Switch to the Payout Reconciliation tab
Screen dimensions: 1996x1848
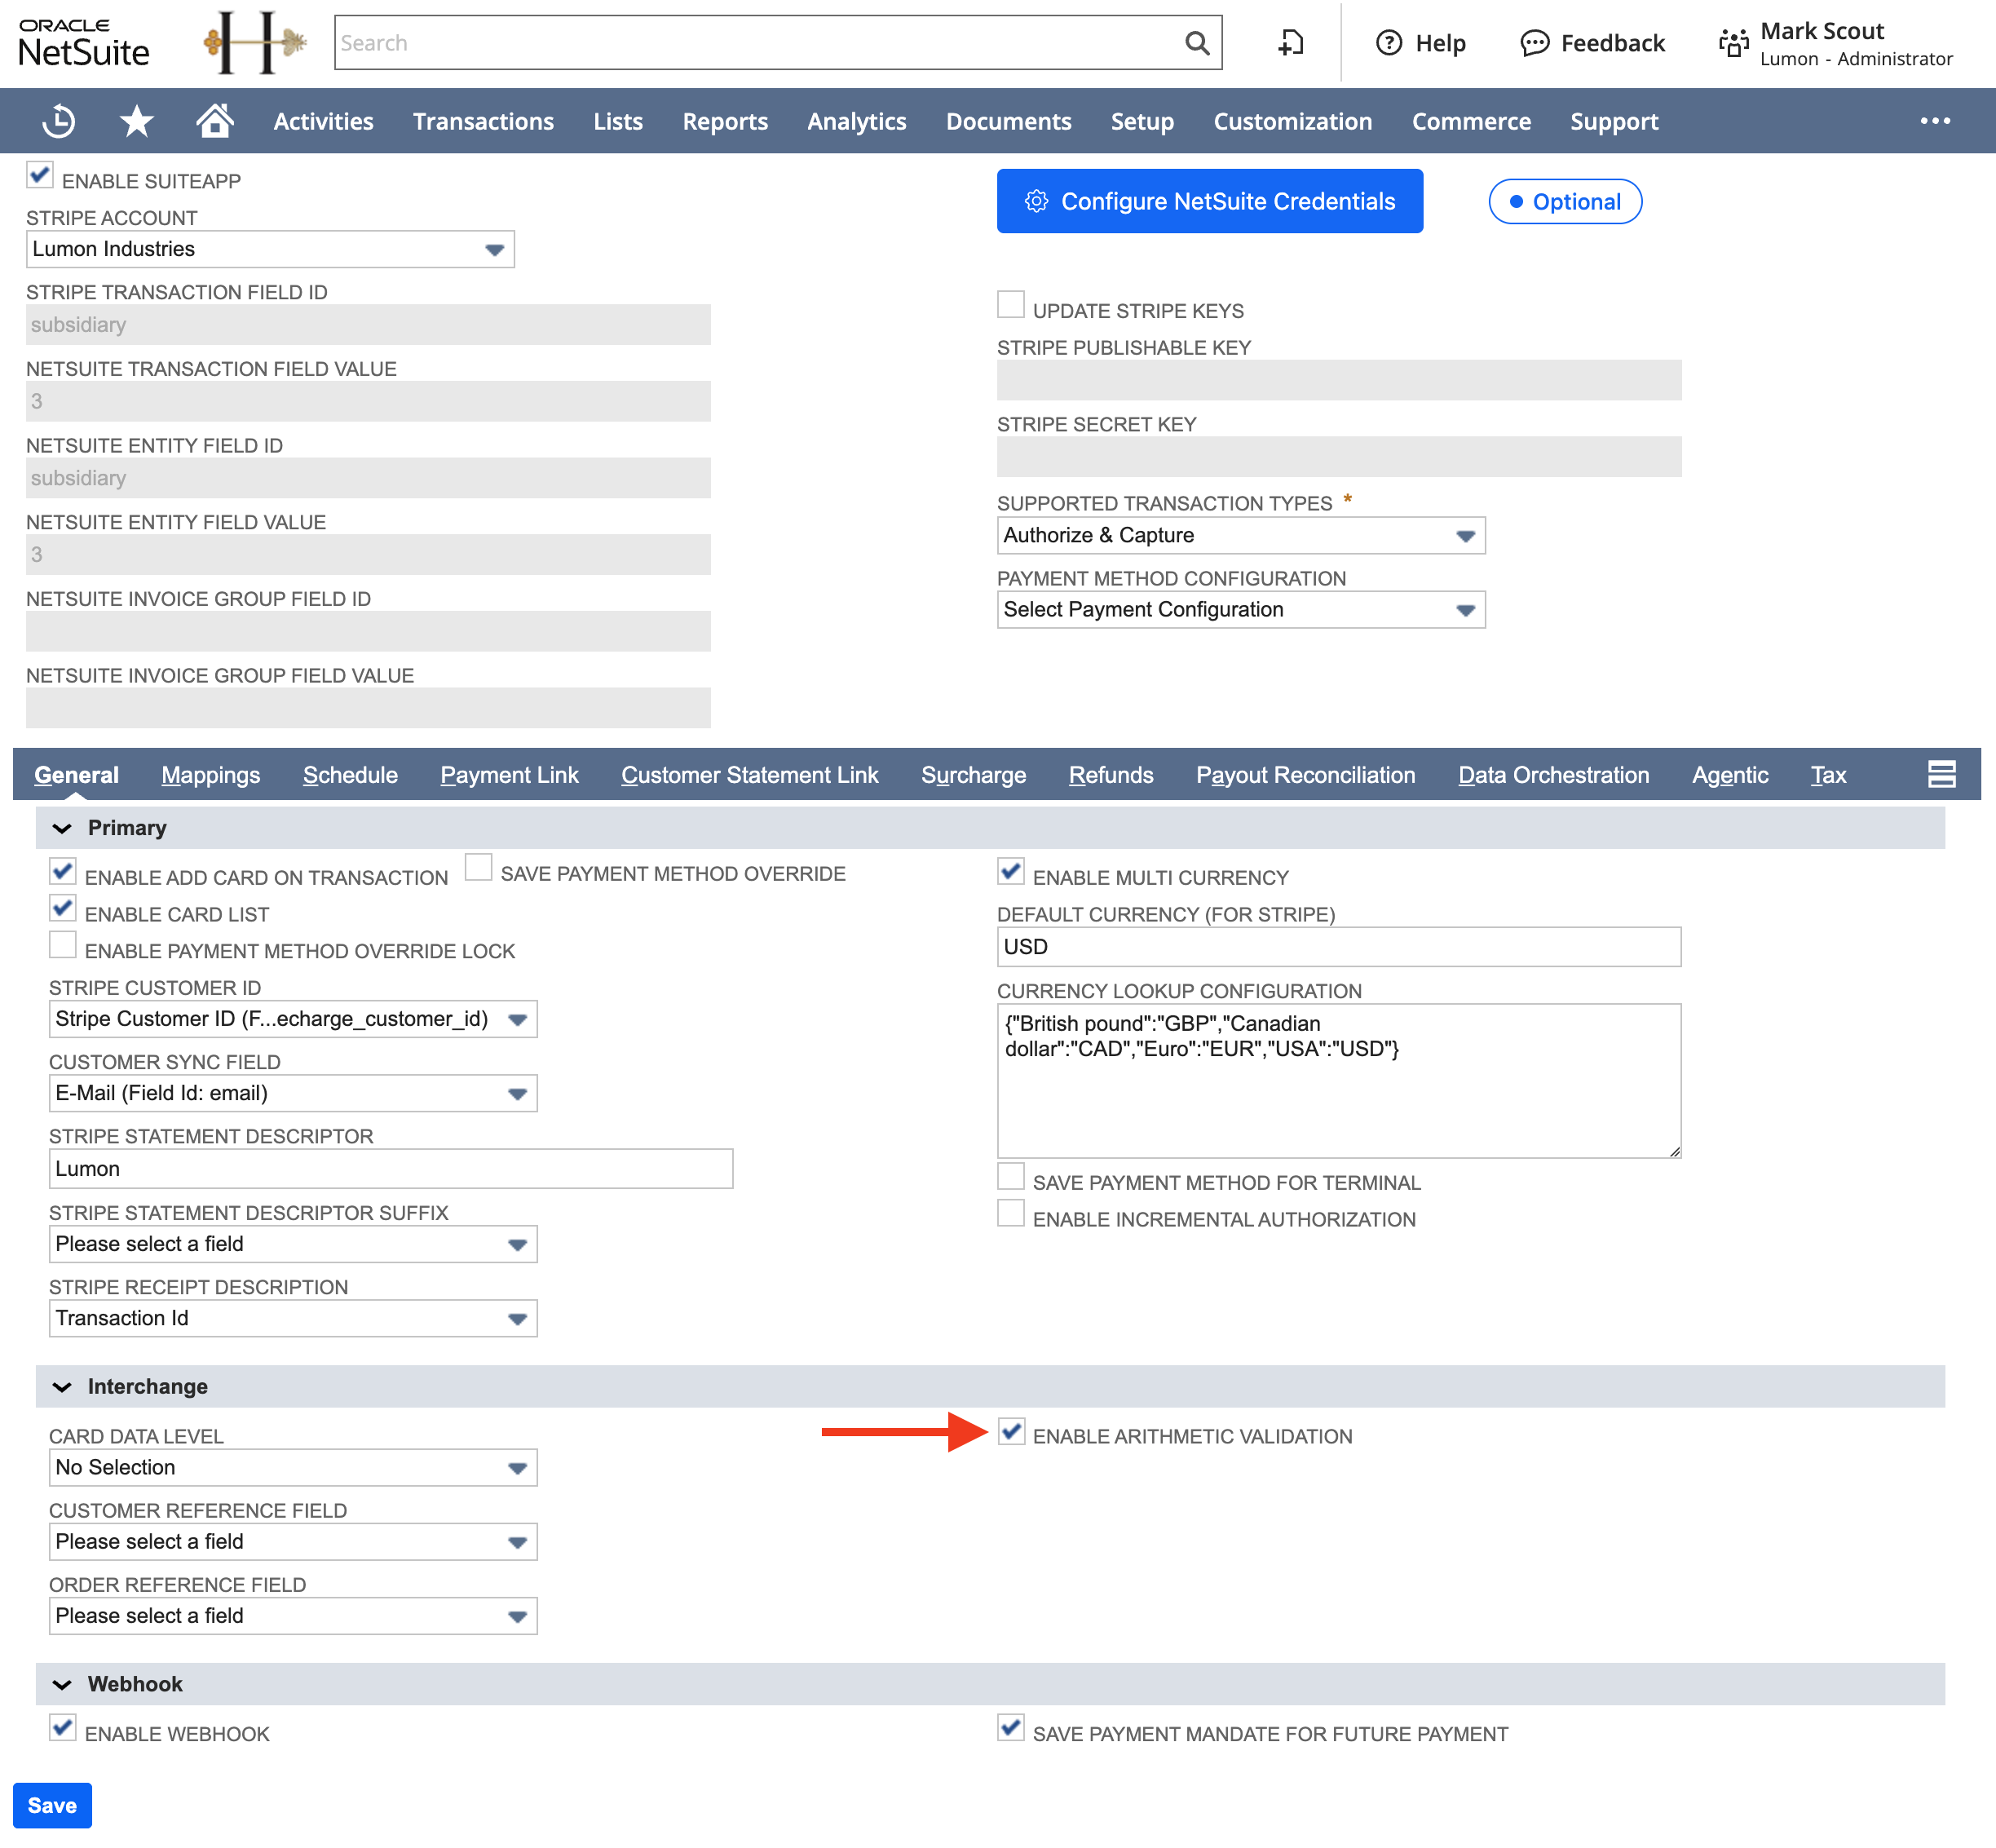click(1305, 775)
